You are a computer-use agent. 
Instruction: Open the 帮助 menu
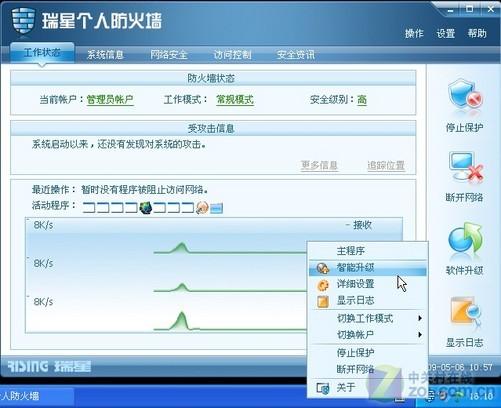point(477,33)
